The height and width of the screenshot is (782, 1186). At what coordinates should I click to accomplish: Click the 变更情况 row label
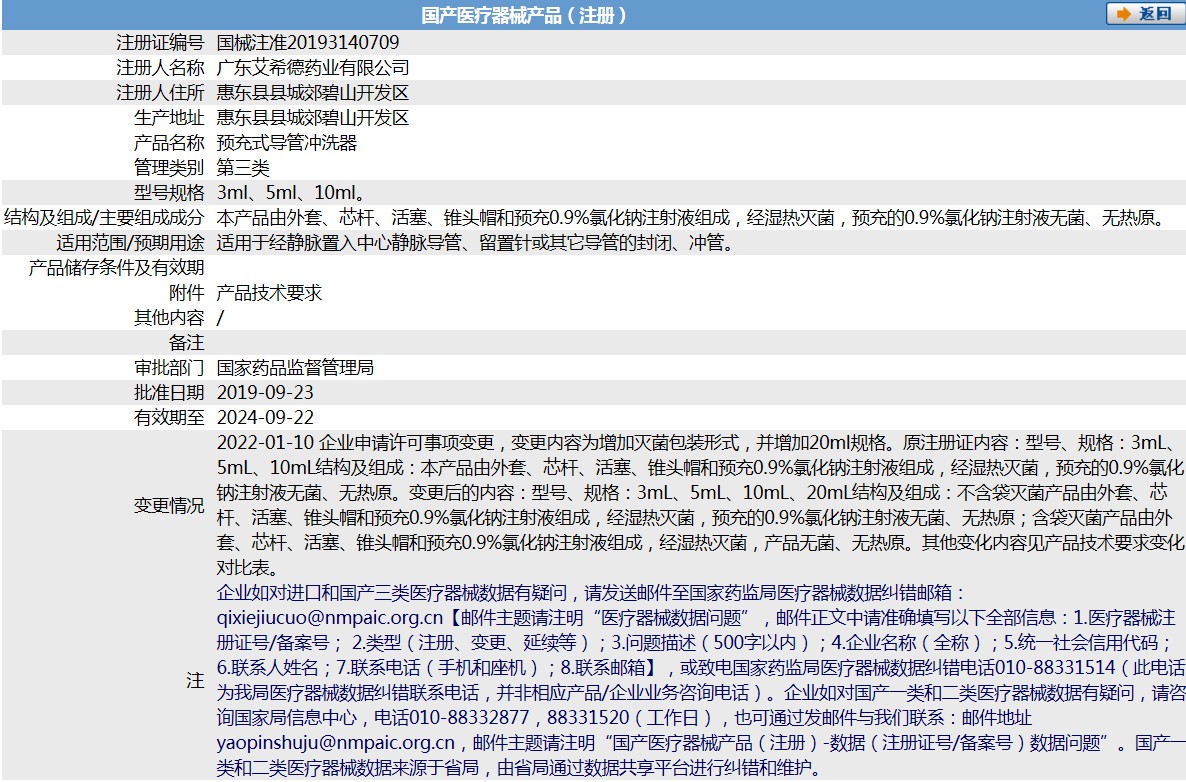coord(169,505)
